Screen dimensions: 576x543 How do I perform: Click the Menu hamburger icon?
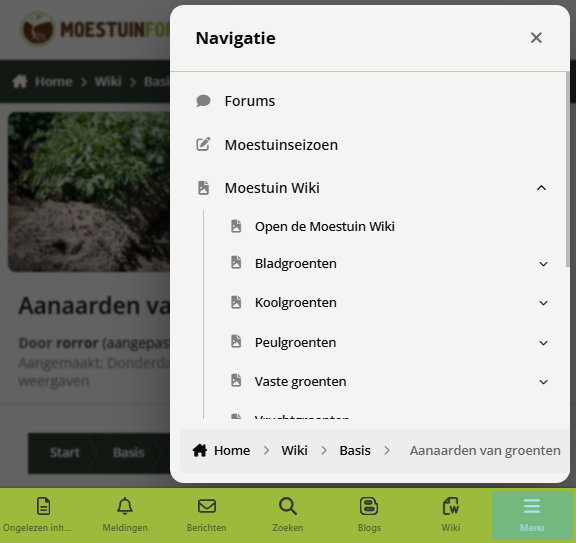pos(532,506)
